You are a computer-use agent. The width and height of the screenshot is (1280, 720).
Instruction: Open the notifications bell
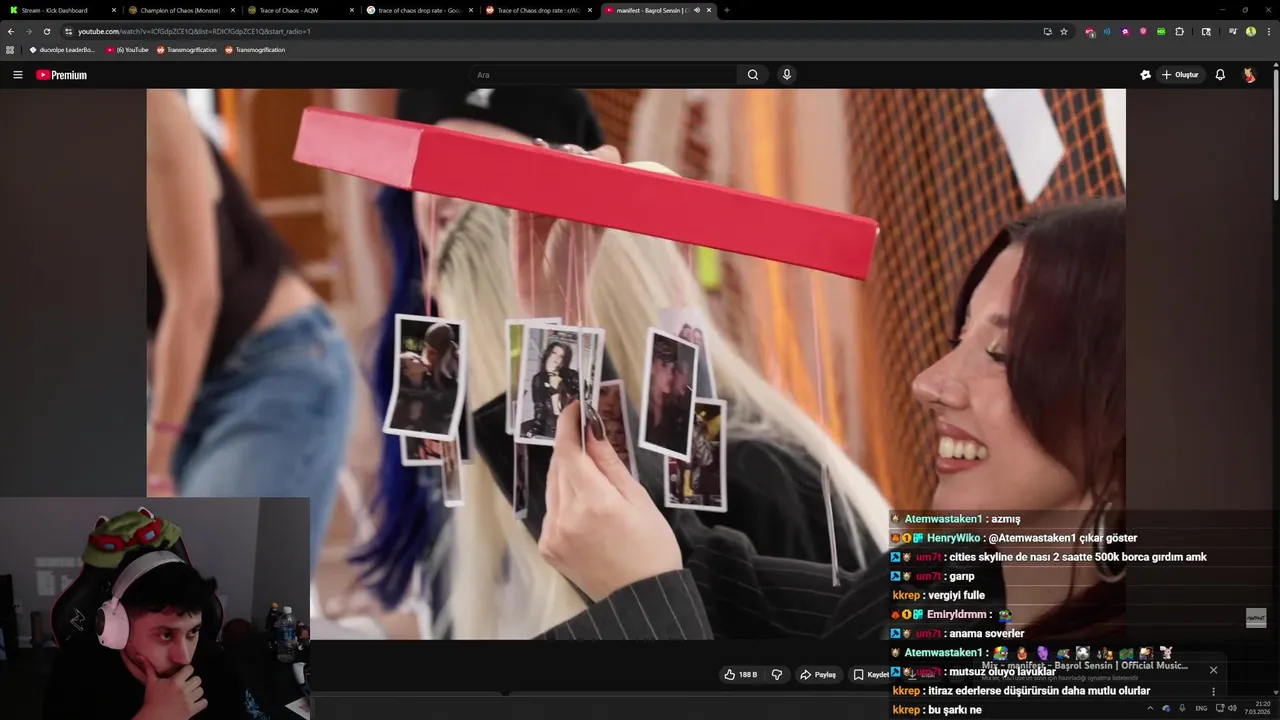point(1220,75)
